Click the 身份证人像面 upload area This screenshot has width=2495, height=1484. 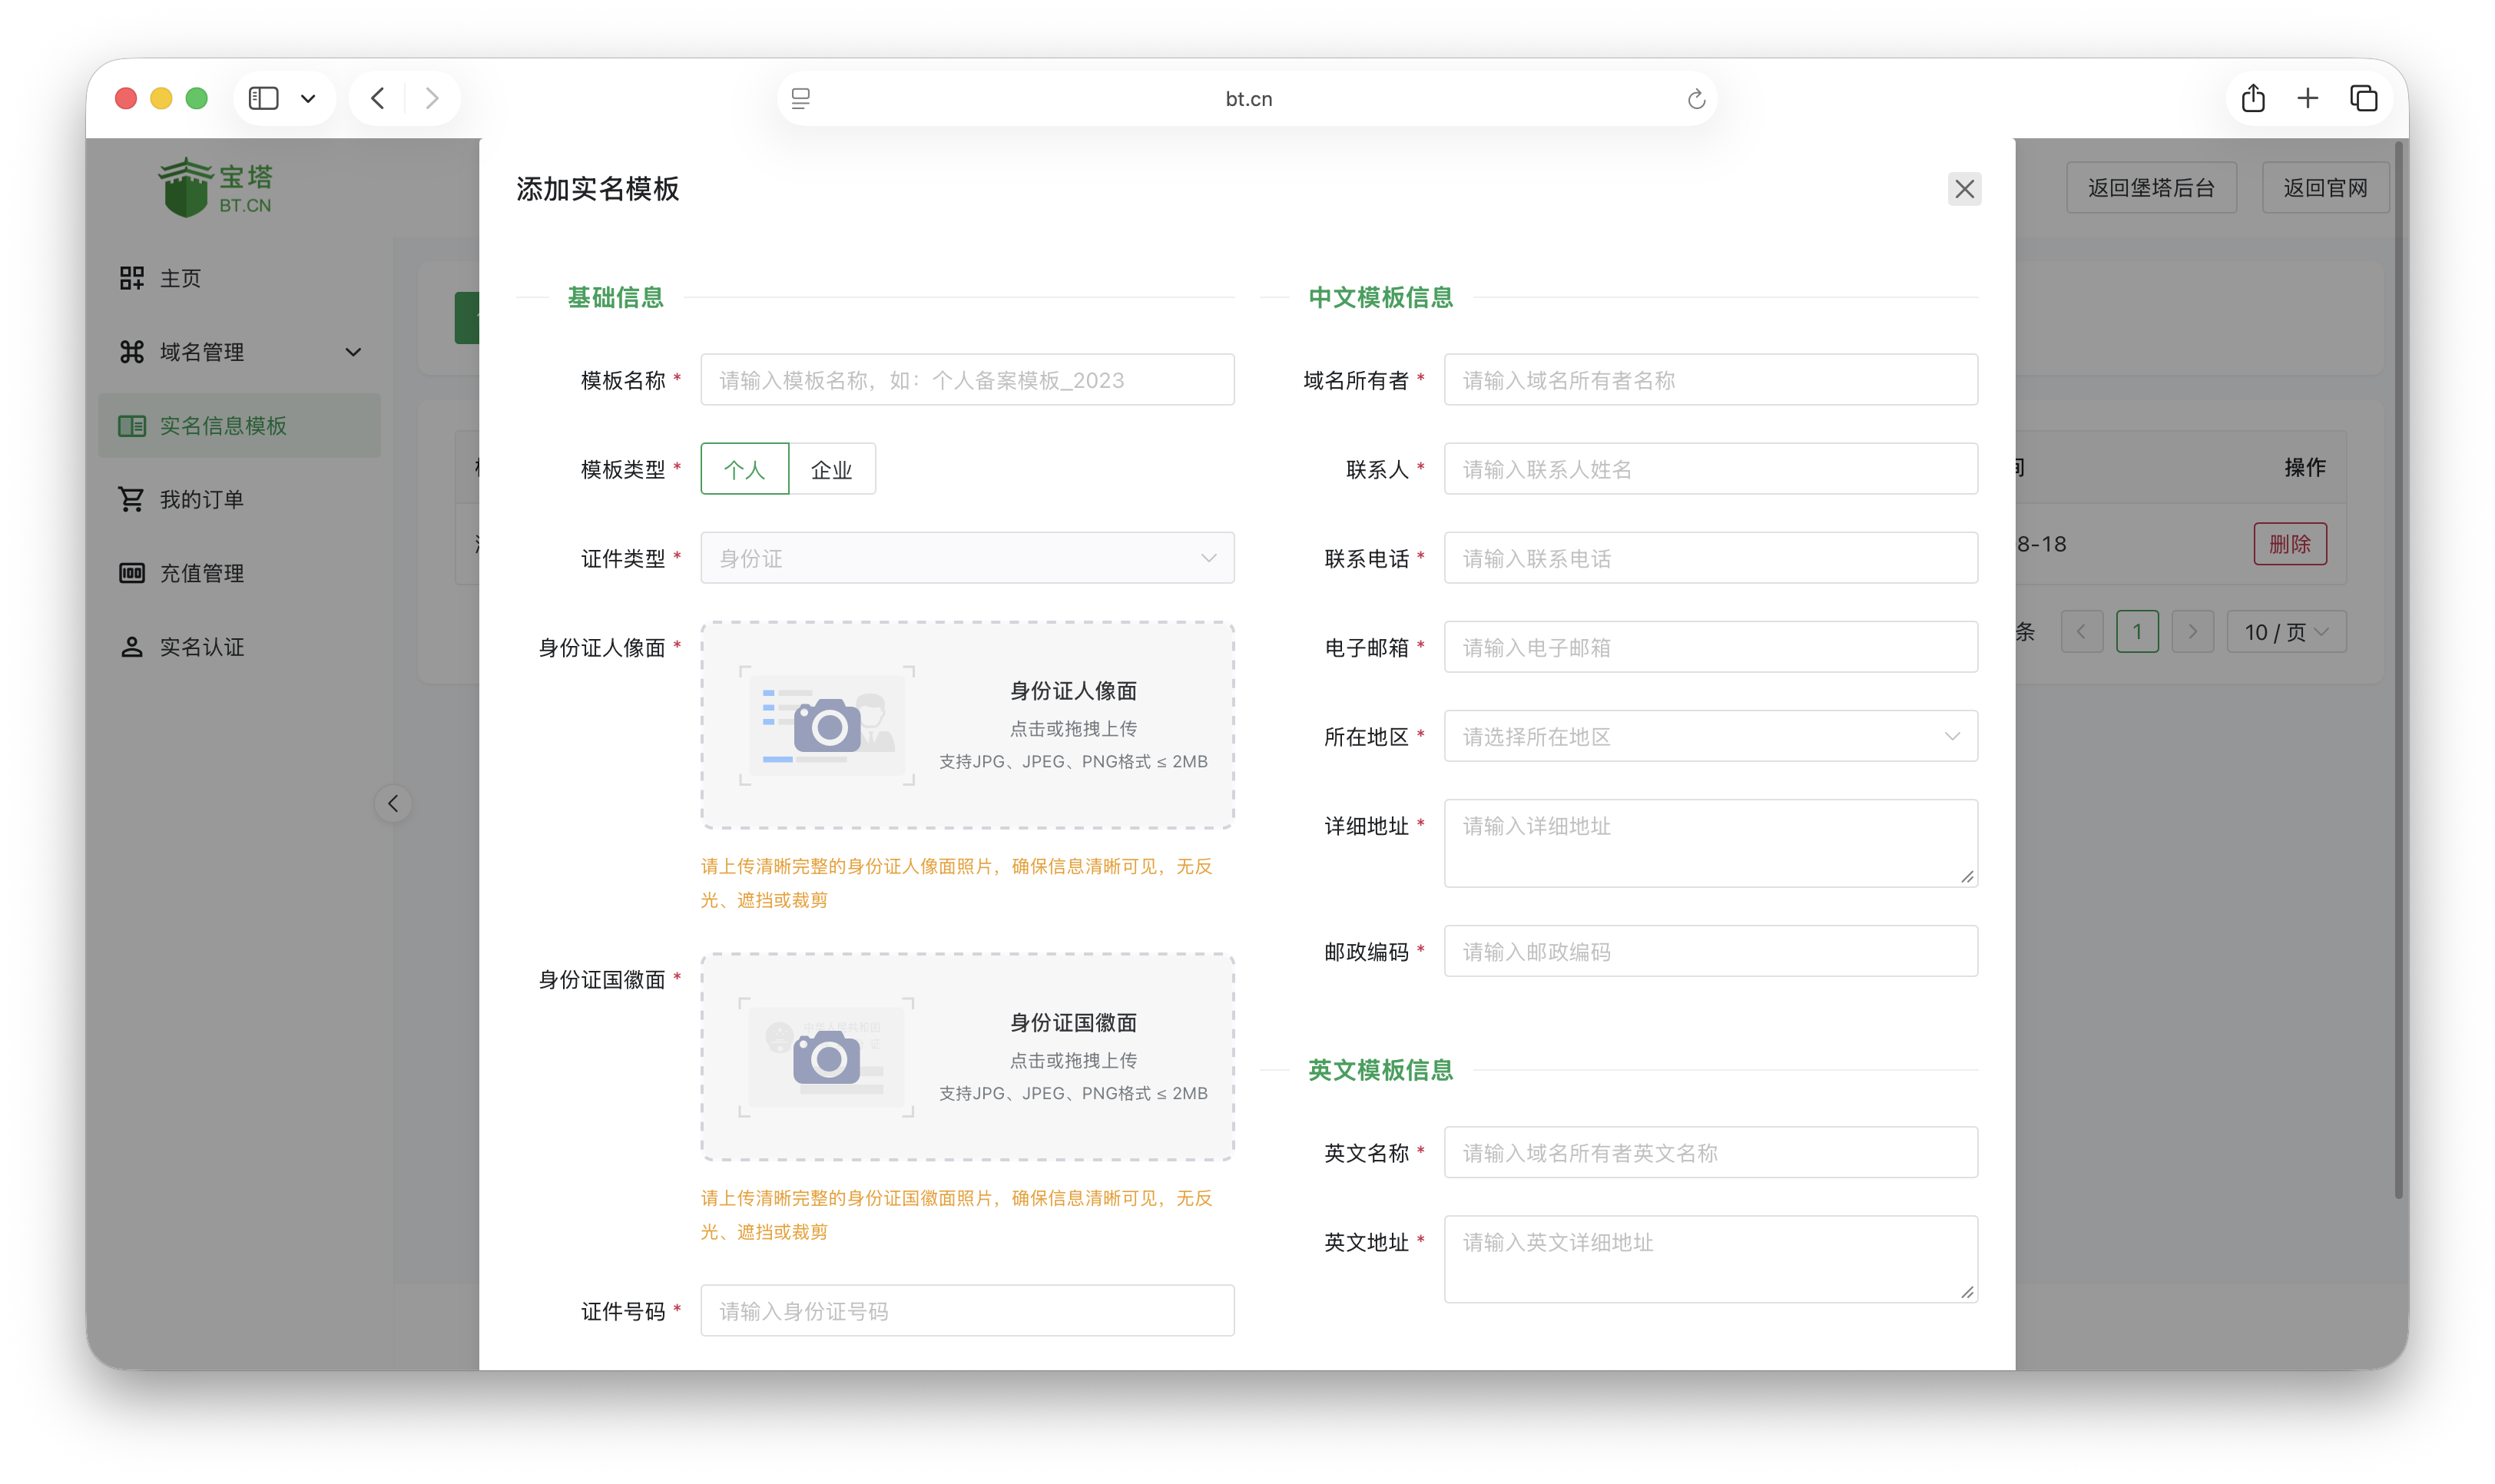(966, 726)
